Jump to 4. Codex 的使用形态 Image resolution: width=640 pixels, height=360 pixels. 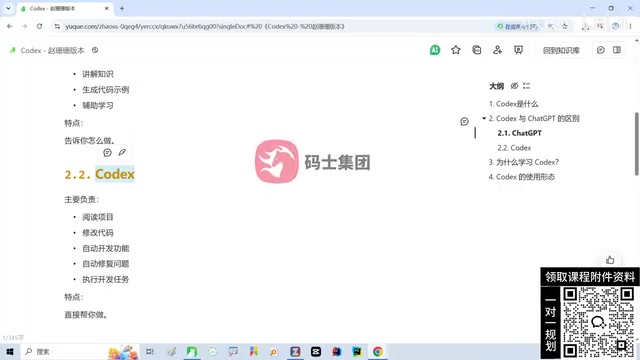(522, 177)
